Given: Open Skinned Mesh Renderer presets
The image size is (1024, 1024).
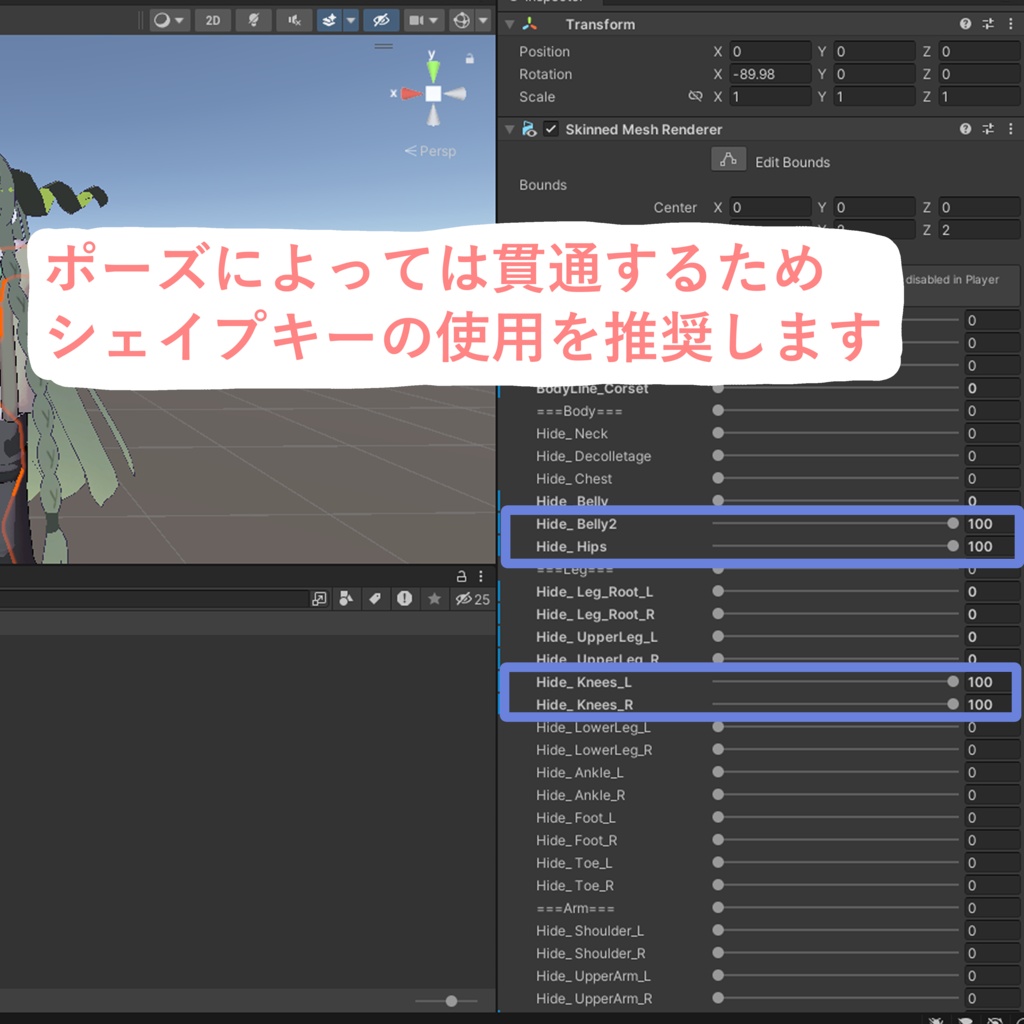Looking at the screenshot, I should point(988,129).
